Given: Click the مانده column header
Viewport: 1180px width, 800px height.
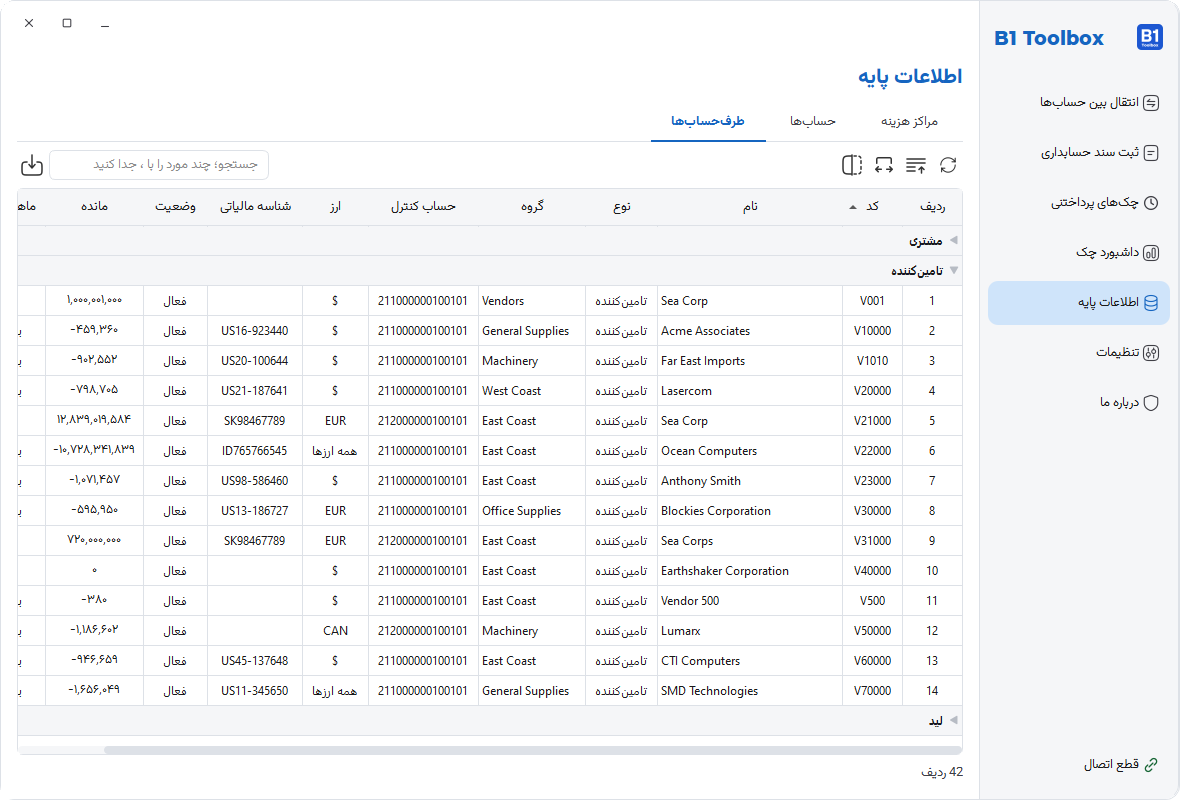Looking at the screenshot, I should coord(94,206).
